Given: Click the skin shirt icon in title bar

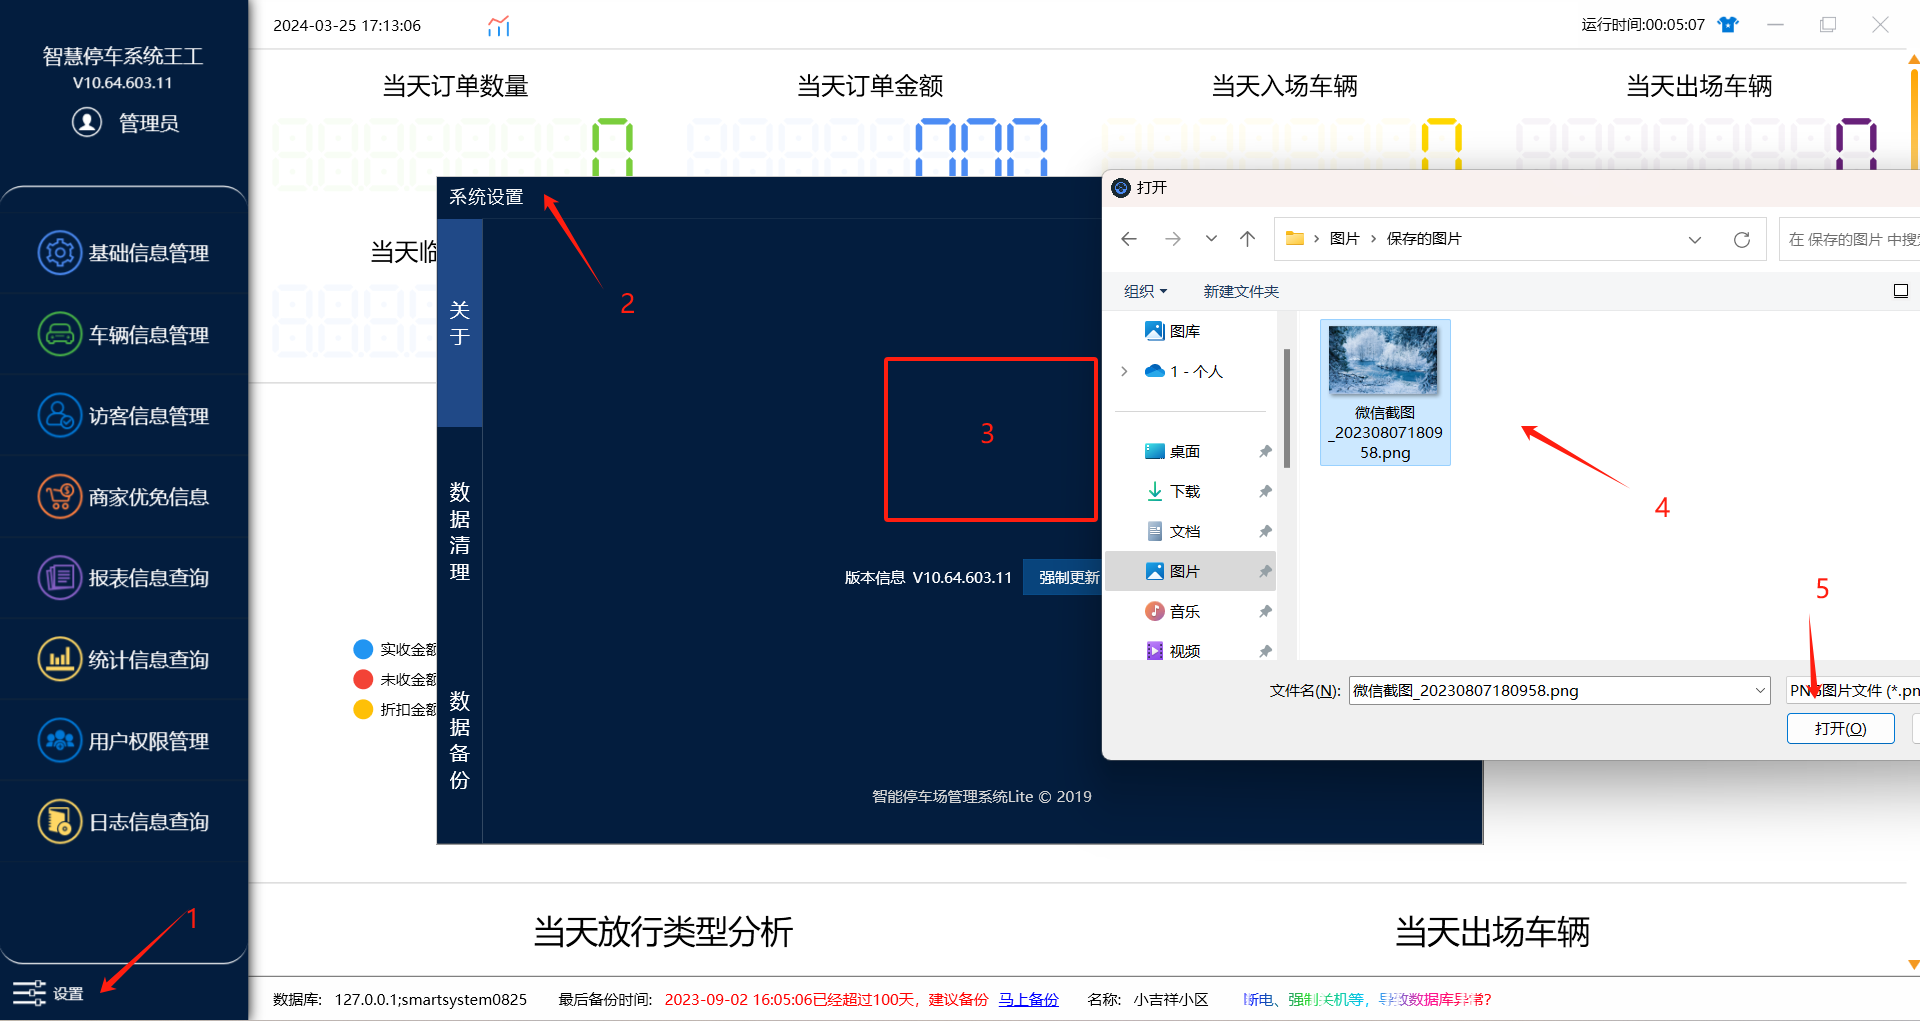Looking at the screenshot, I should click(x=1728, y=25).
